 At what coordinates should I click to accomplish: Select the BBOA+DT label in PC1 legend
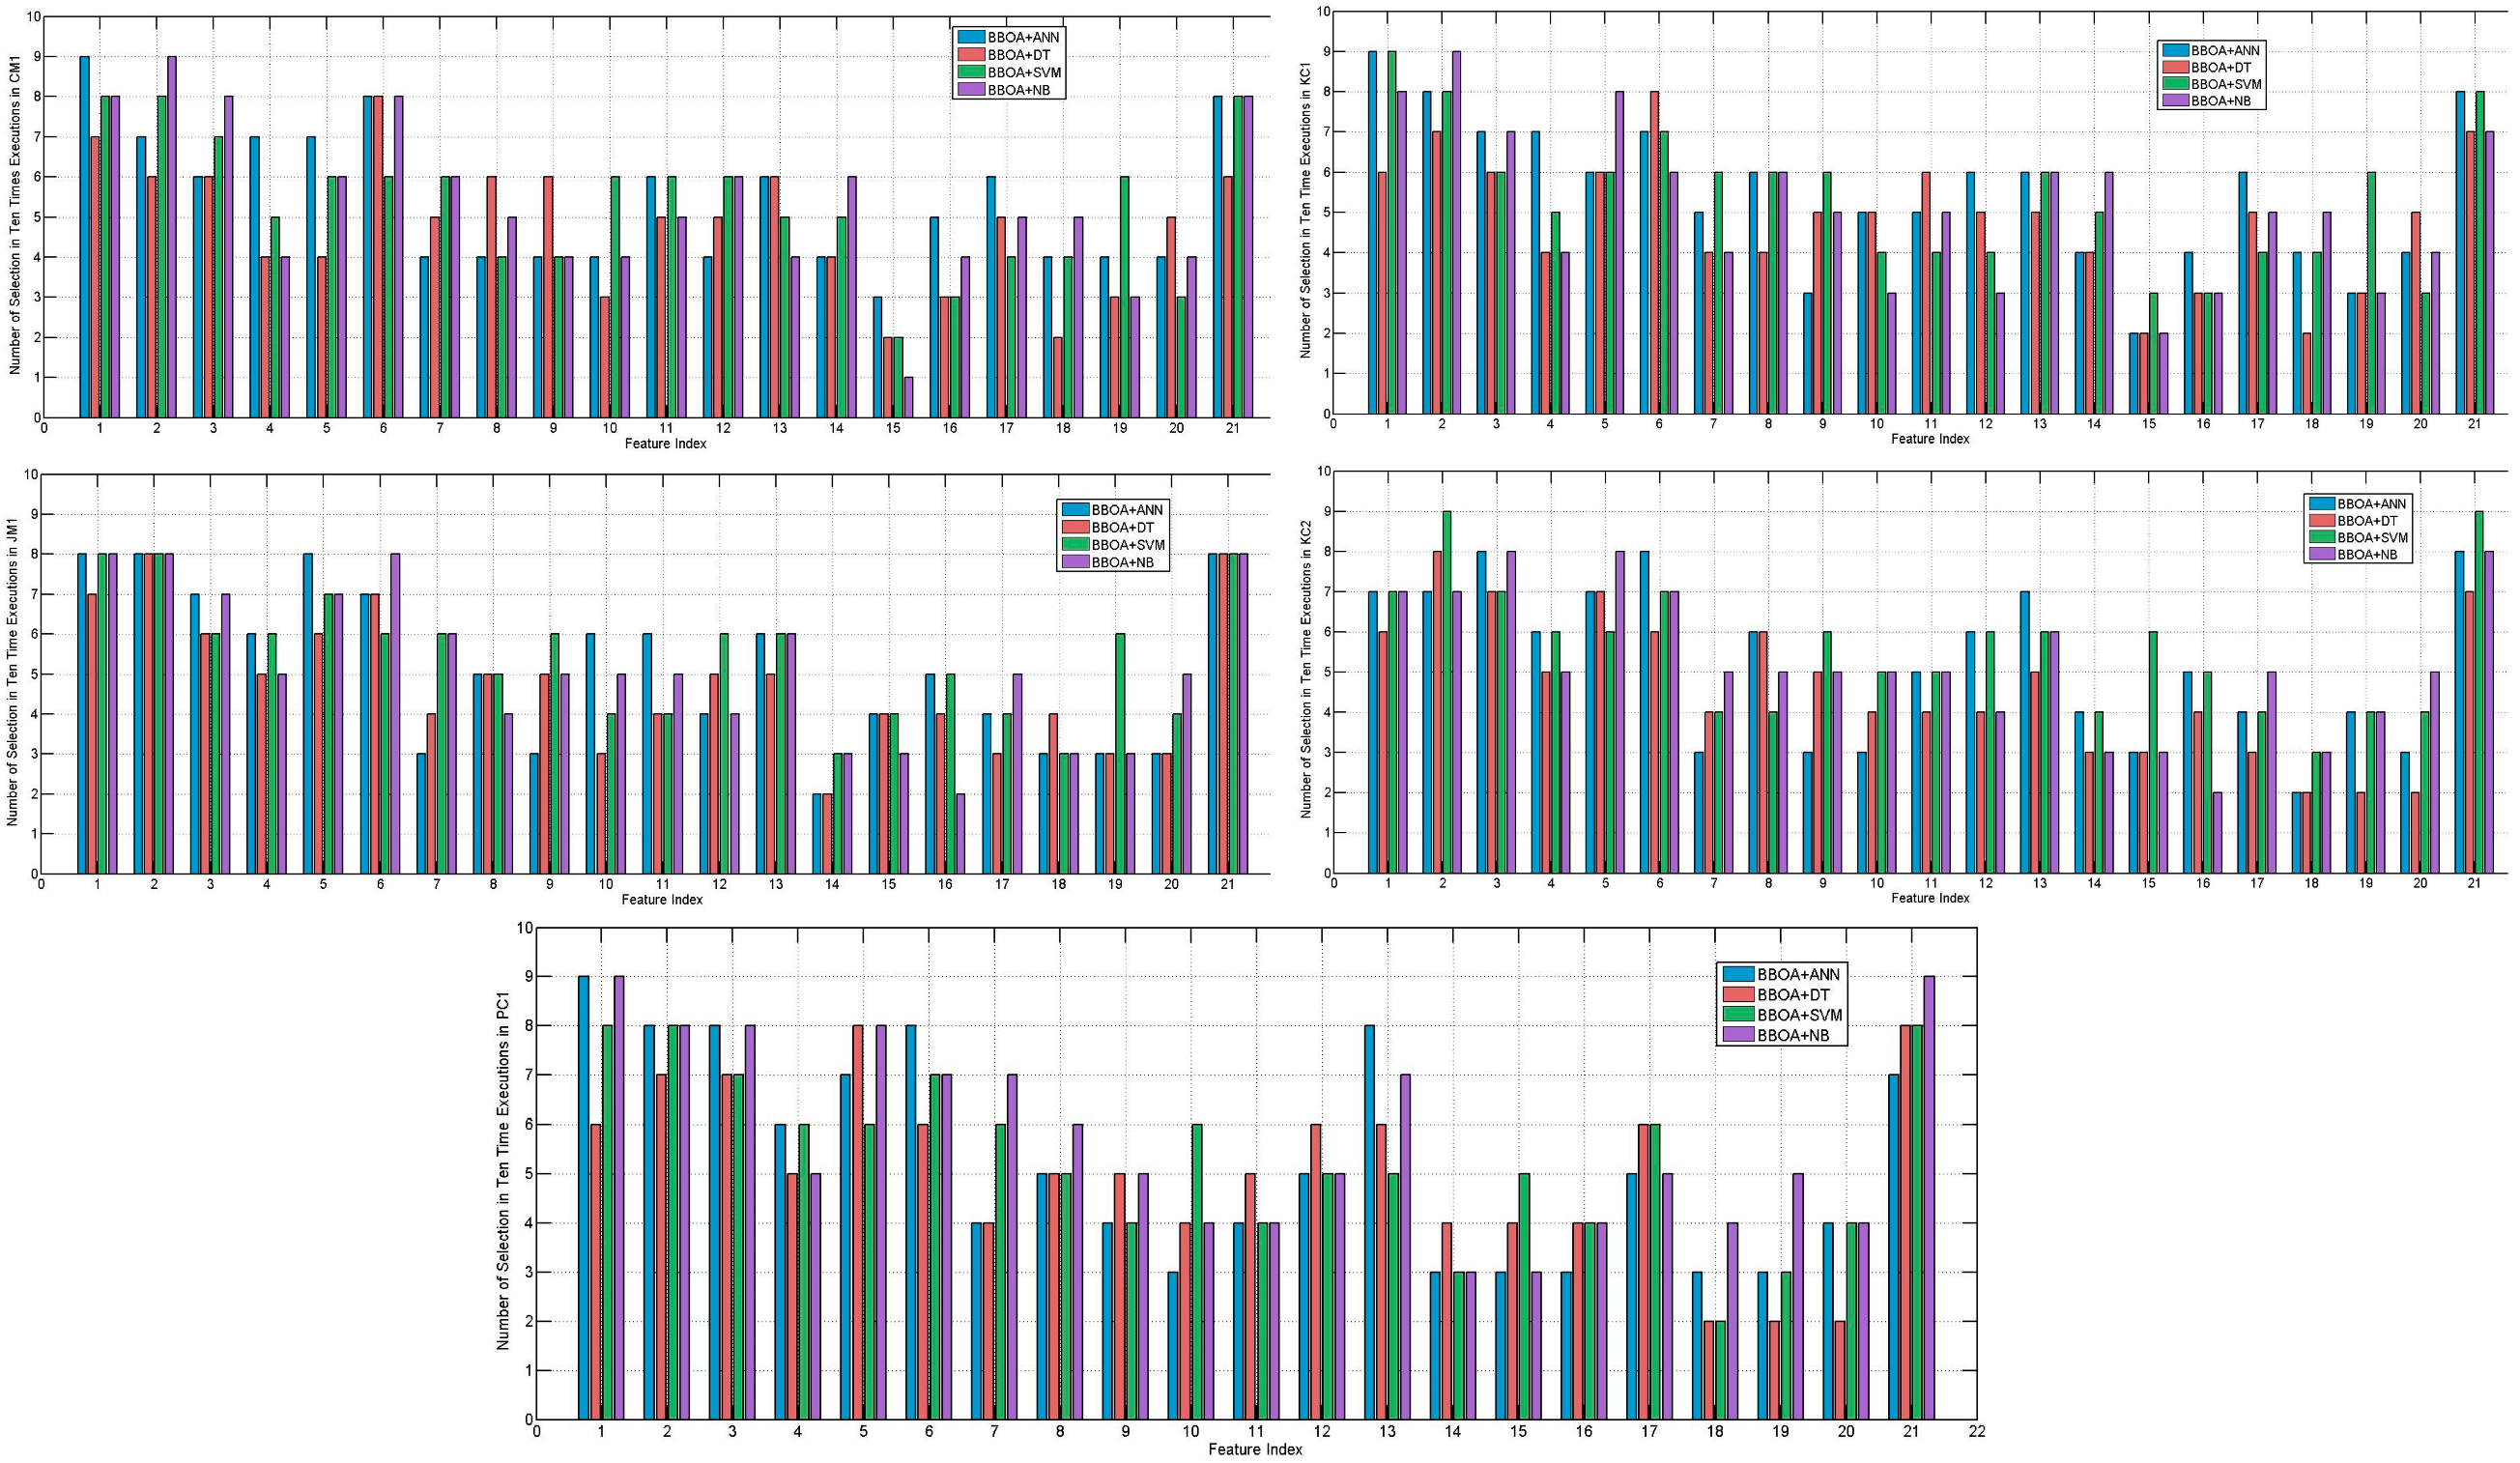pyautogui.click(x=1793, y=994)
